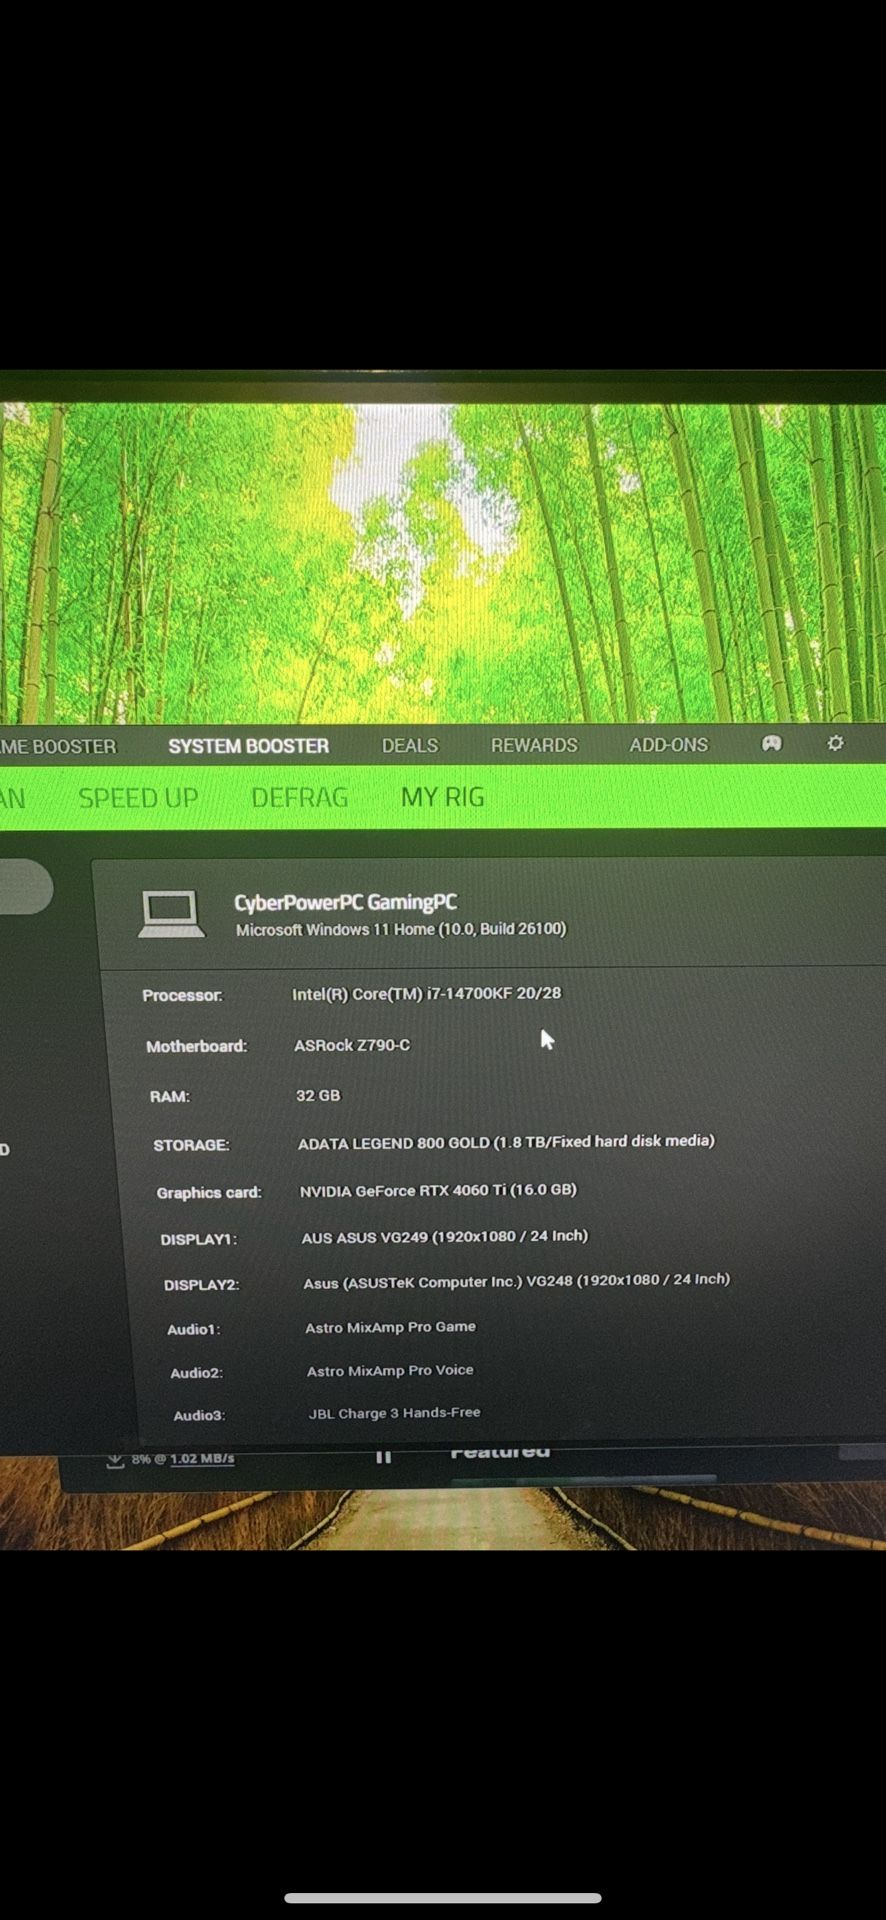Image resolution: width=886 pixels, height=1920 pixels.
Task: Click the 32 GB RAM value
Action: (x=318, y=1095)
